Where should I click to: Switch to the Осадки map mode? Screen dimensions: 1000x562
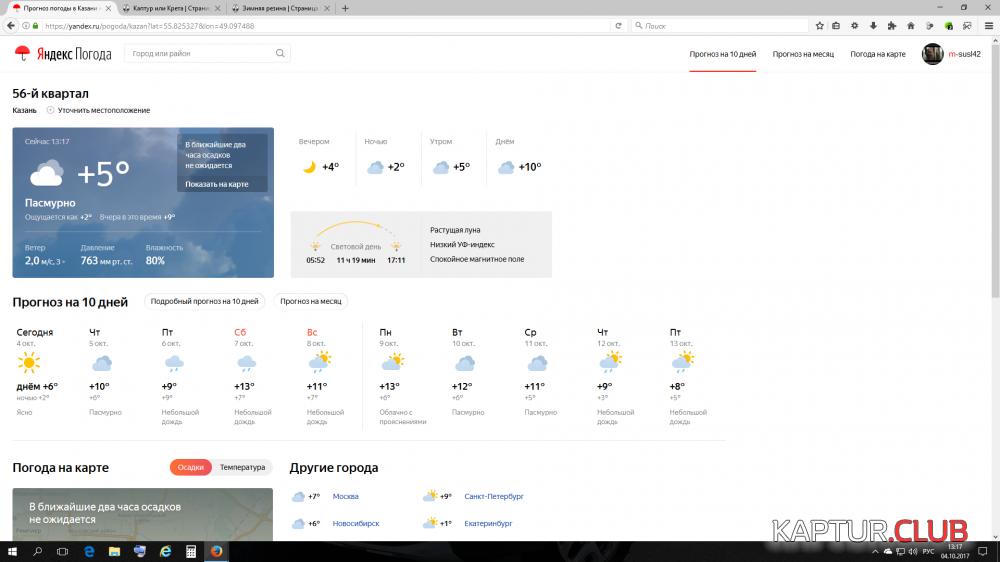(191, 468)
